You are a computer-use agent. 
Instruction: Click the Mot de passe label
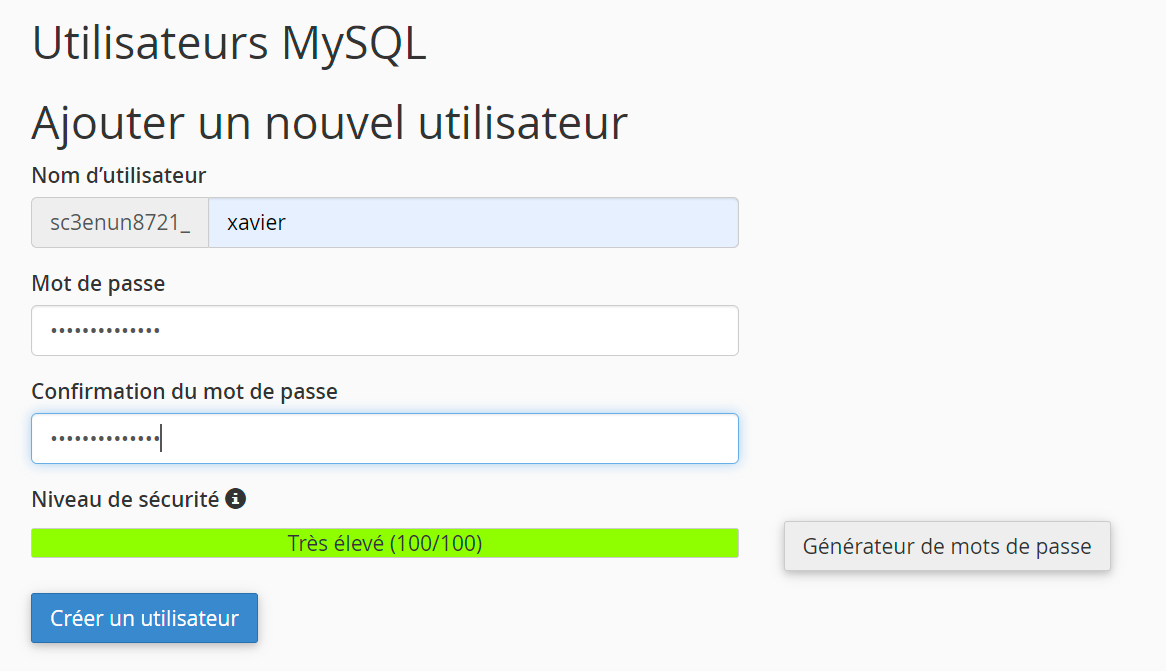point(98,284)
